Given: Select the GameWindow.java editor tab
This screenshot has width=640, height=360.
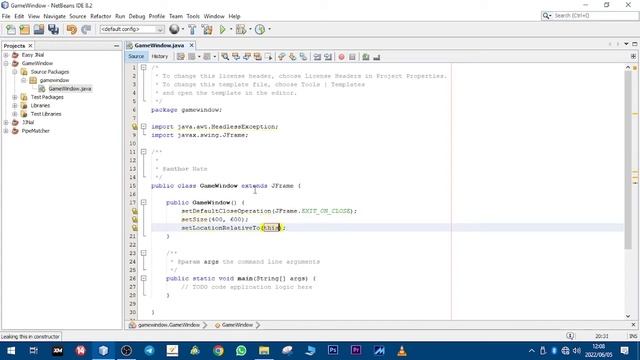Looking at the screenshot, I should click(x=159, y=45).
